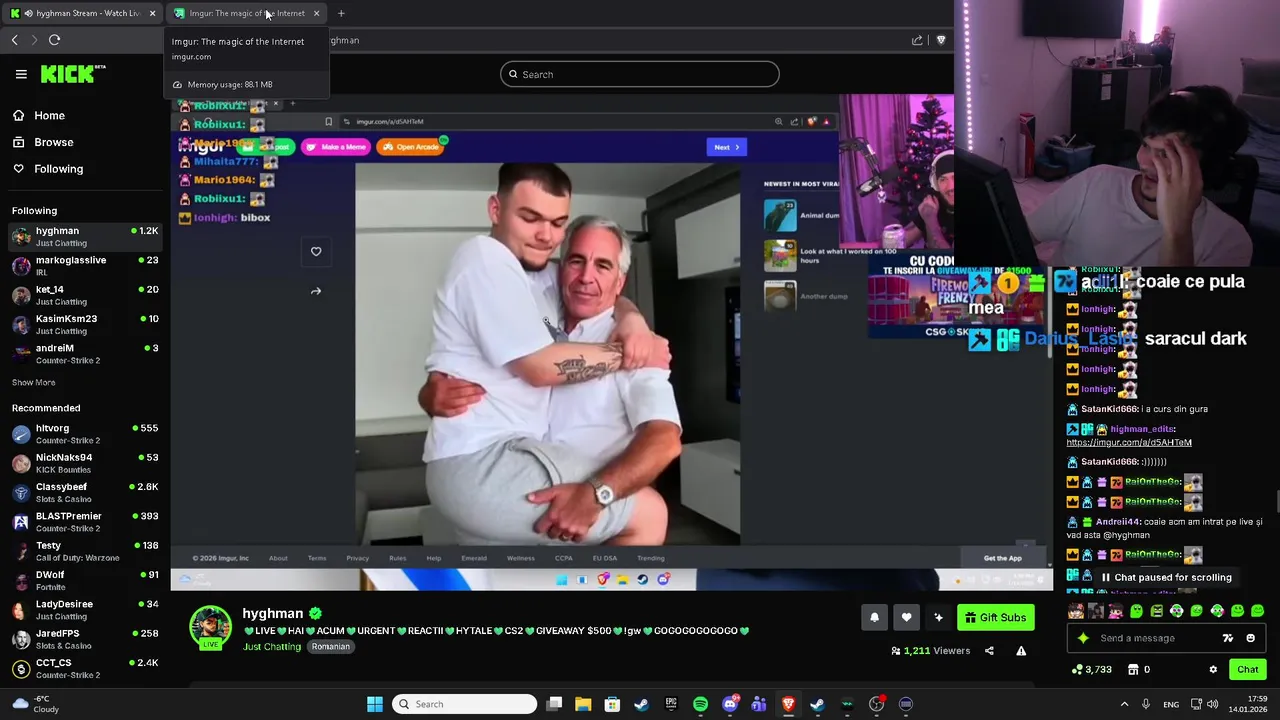Open chat settings gear
Image resolution: width=1280 pixels, height=720 pixels.
(x=1213, y=670)
